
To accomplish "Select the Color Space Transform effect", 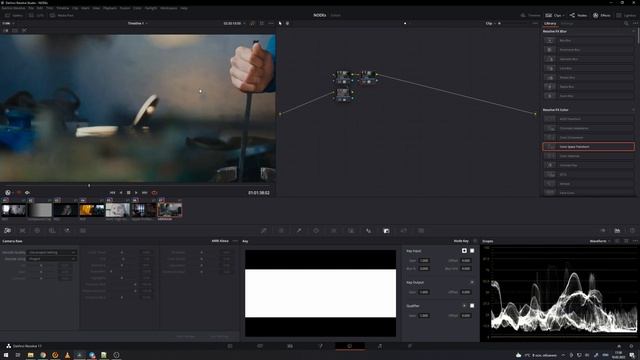I will 589,147.
